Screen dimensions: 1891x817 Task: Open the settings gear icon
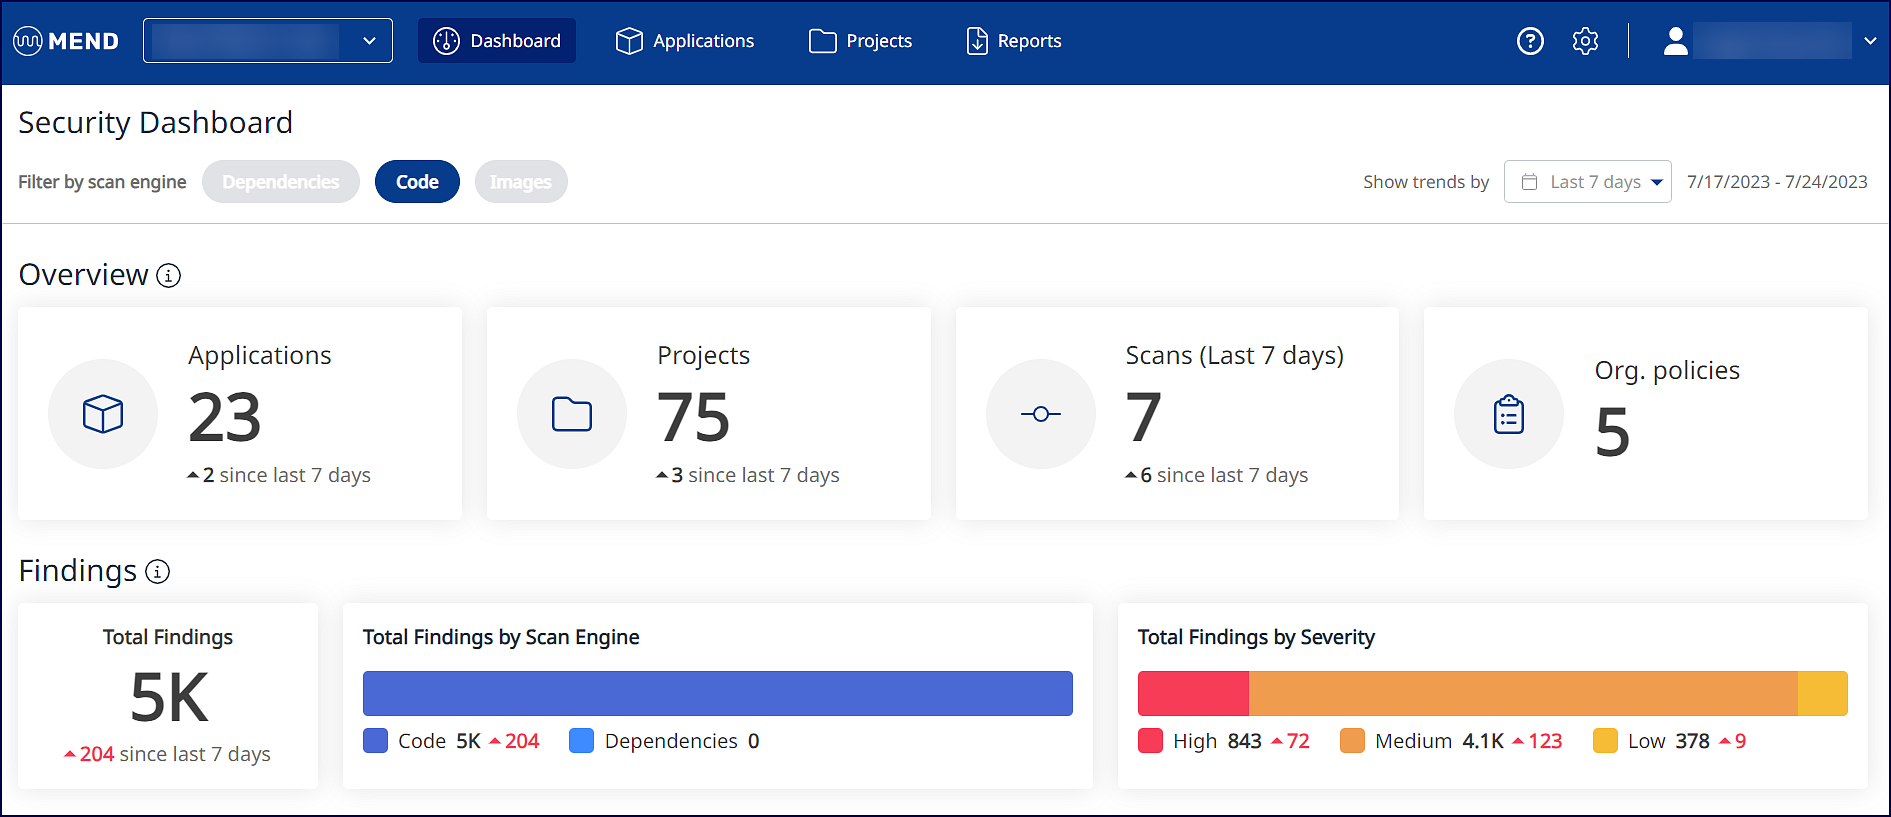tap(1585, 41)
